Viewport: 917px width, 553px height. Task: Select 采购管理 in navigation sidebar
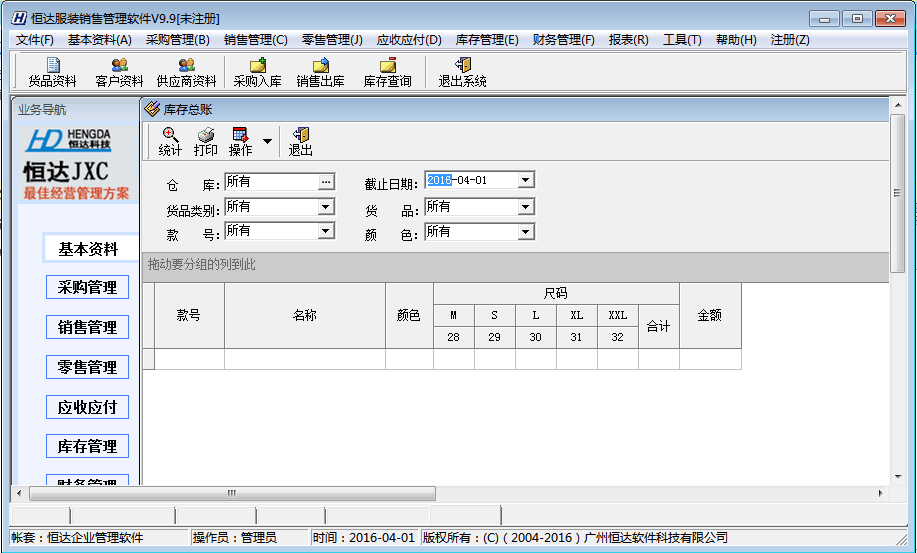(87, 288)
